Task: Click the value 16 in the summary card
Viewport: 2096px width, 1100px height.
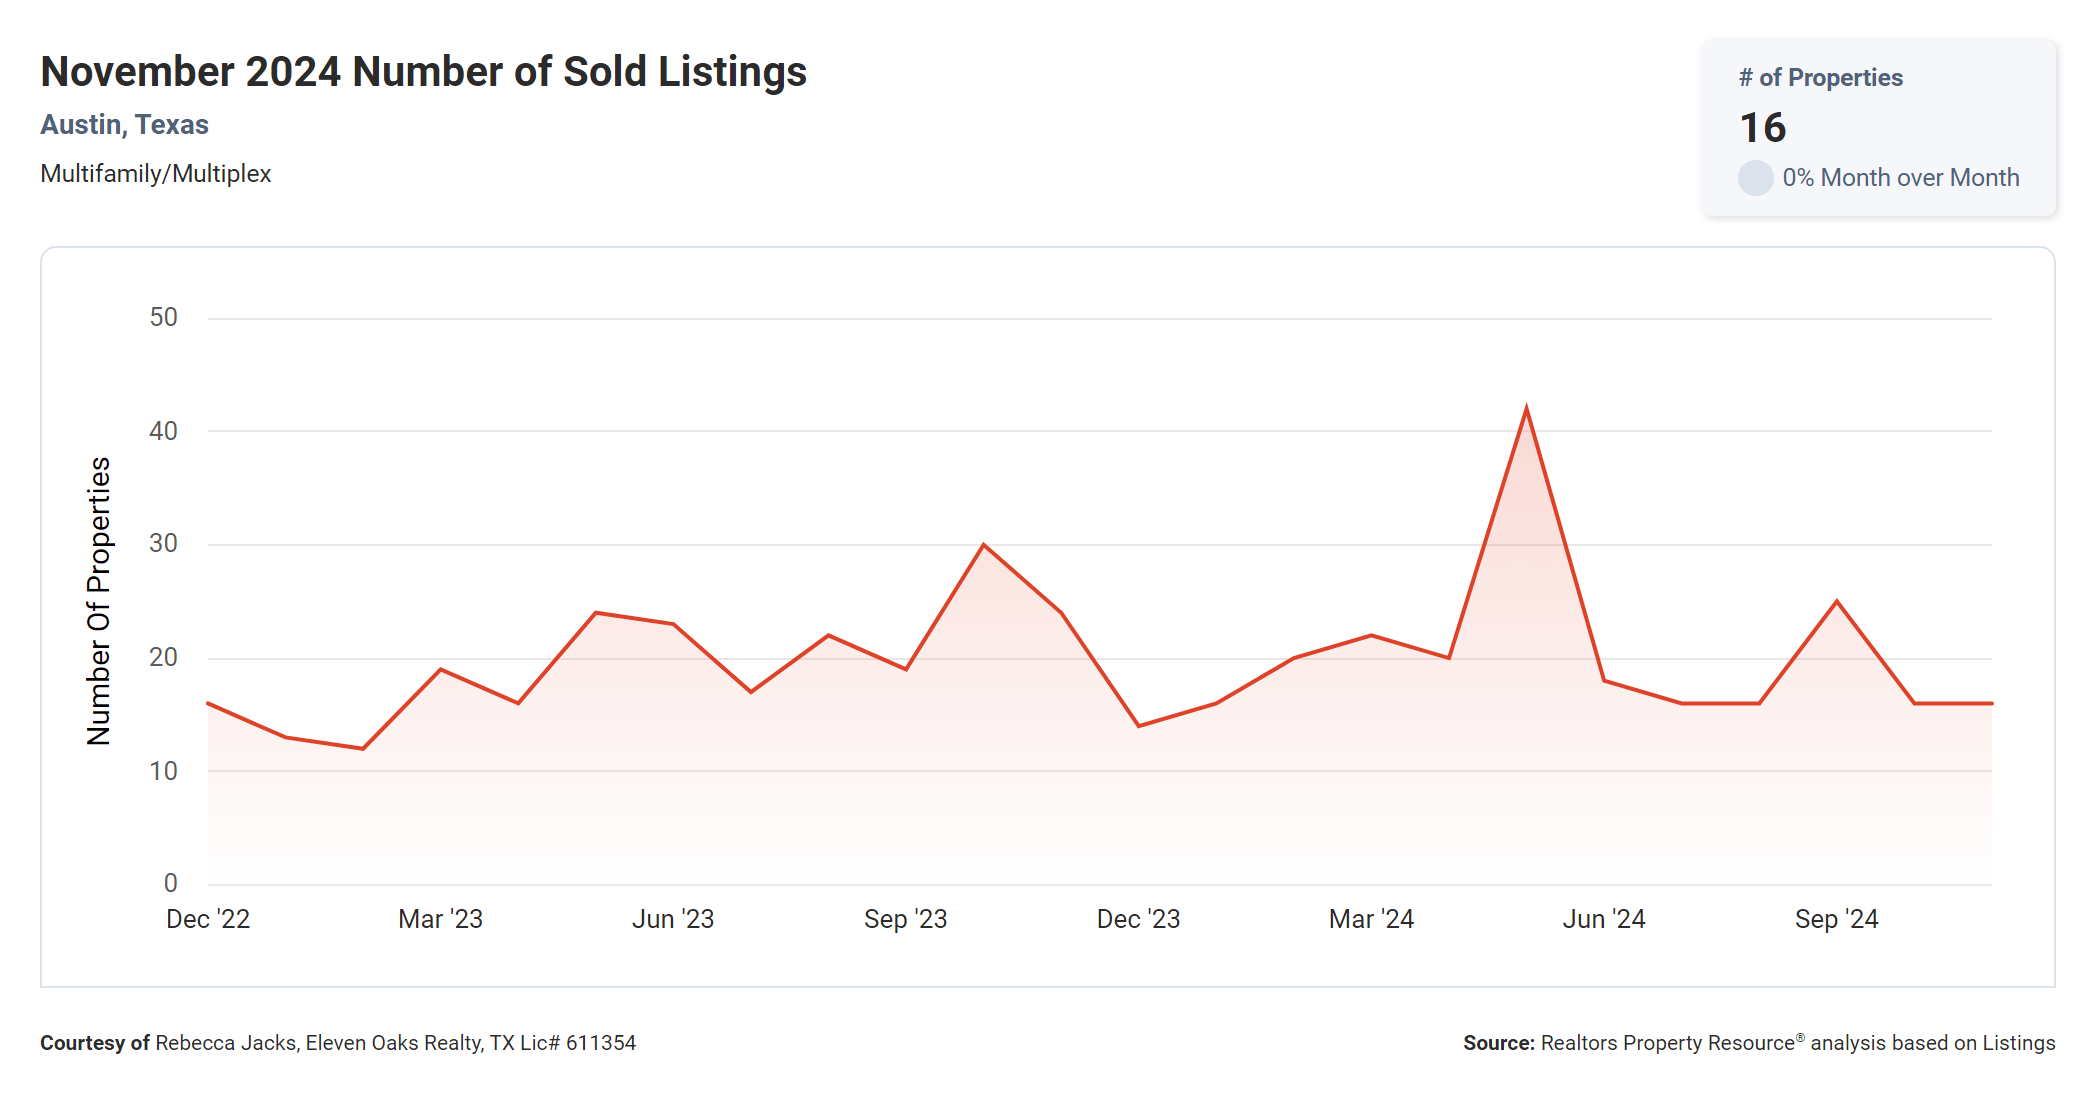Action: point(1762,128)
